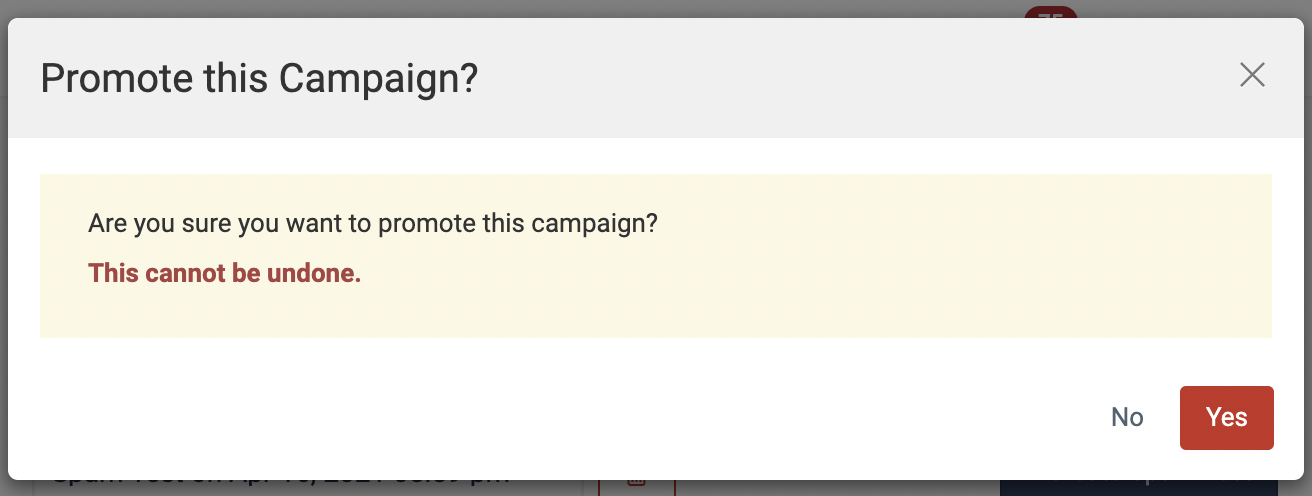Close the Promote this Campaign dialog
Screen dimensions: 1312x496
(x=1252, y=75)
